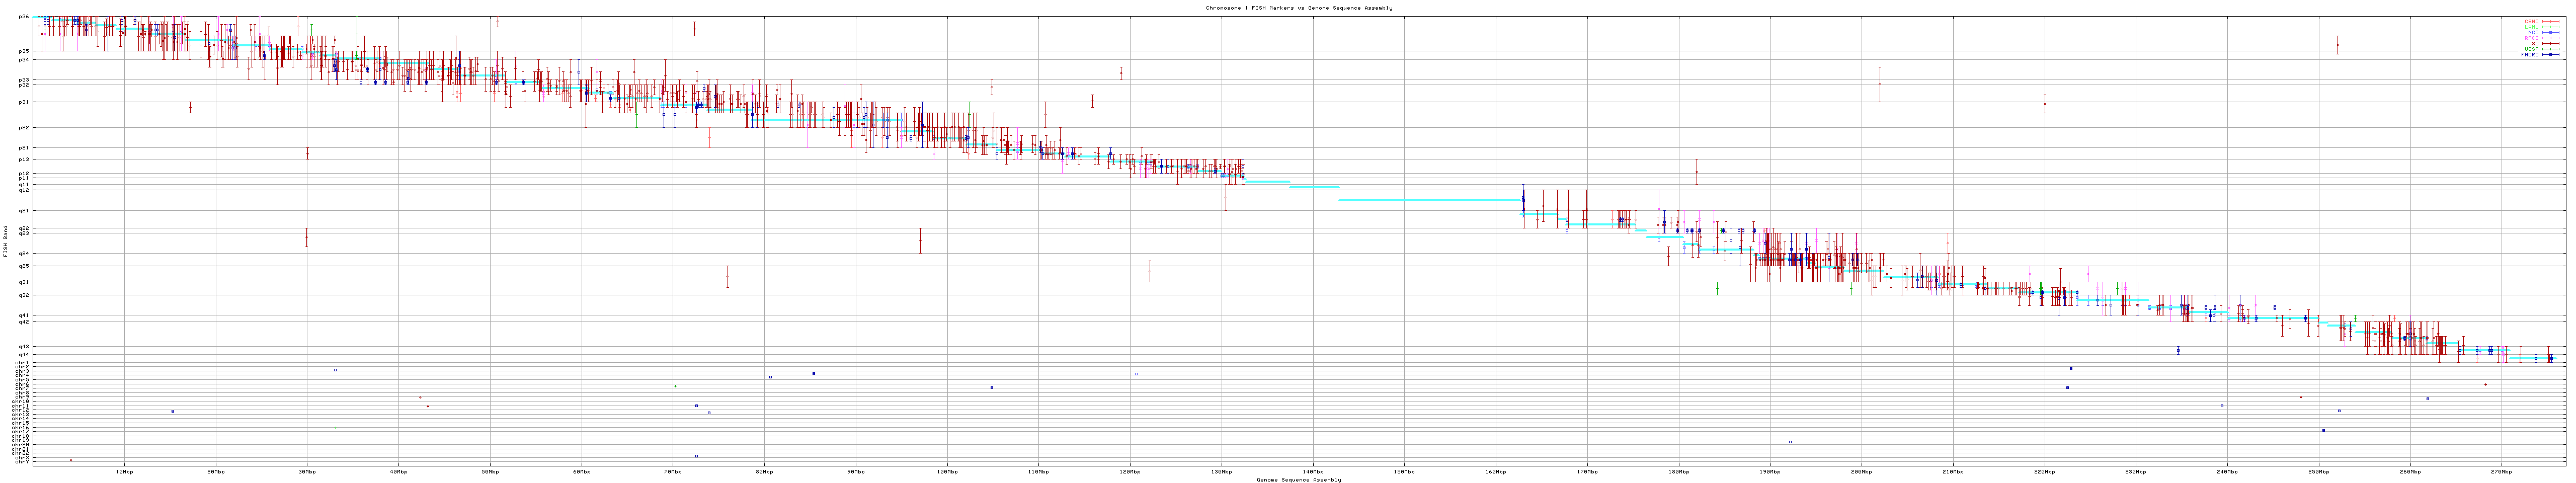Click the CSMC legend marker symbol
The height and width of the screenshot is (483, 2576).
click(2551, 21)
